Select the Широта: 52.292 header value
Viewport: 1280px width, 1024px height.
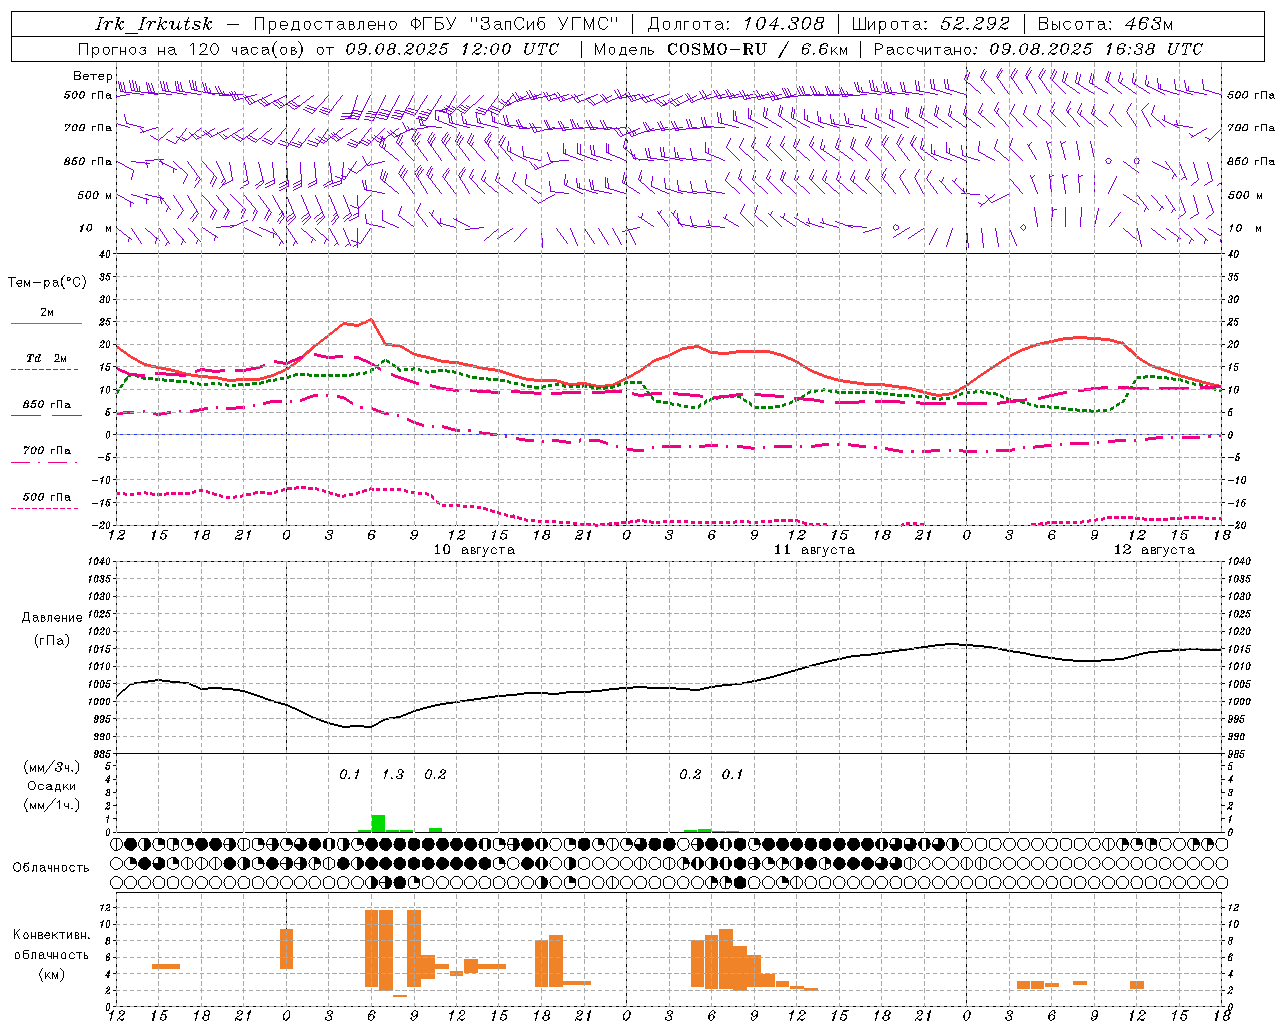pyautogui.click(x=931, y=24)
